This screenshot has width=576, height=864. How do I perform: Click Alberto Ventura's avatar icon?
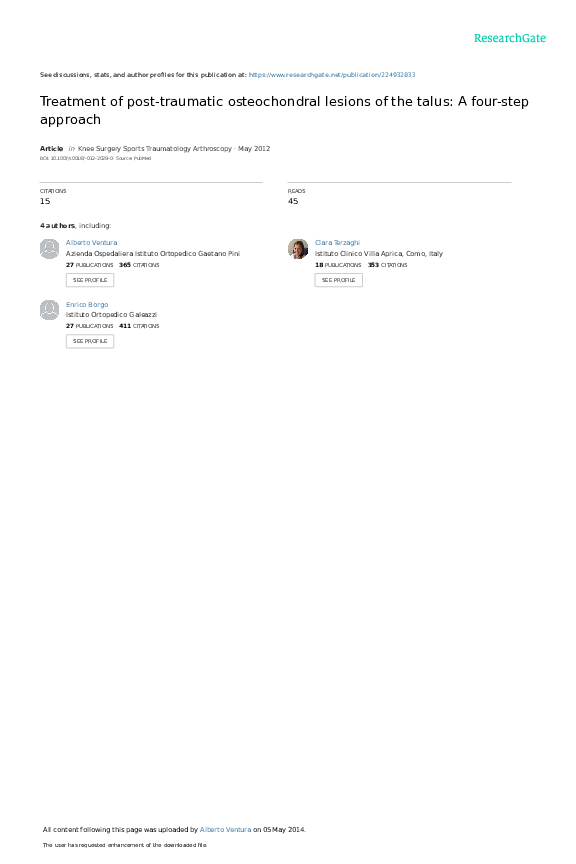[x=50, y=249]
